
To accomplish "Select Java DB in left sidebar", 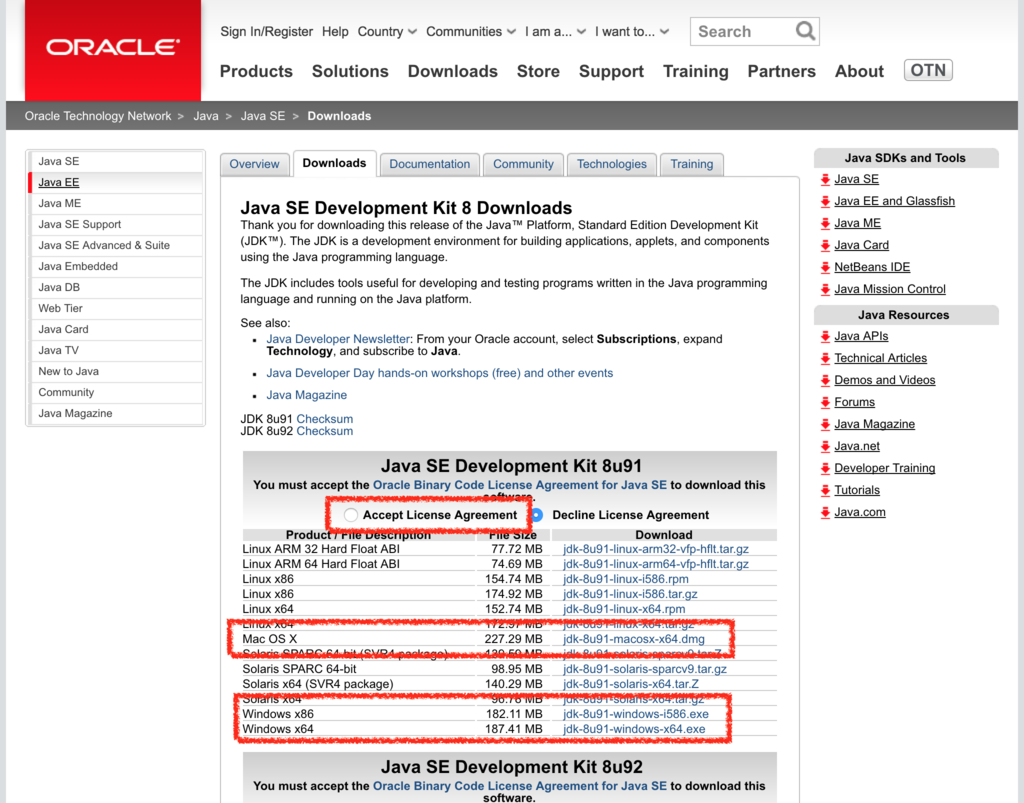I will pos(116,287).
